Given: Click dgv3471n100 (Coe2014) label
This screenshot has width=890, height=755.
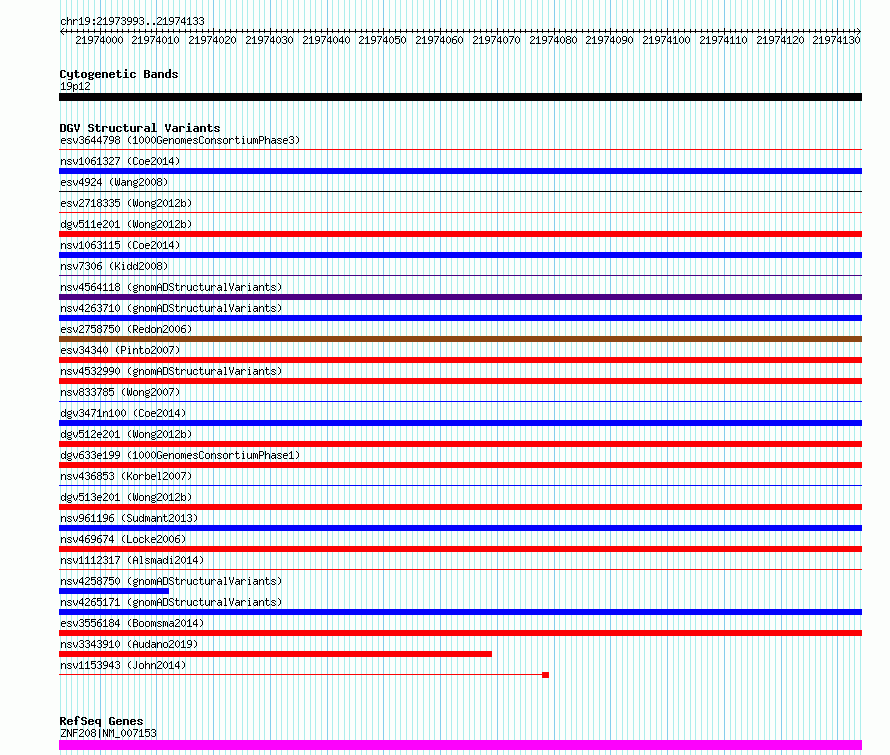Looking at the screenshot, I should point(123,413).
